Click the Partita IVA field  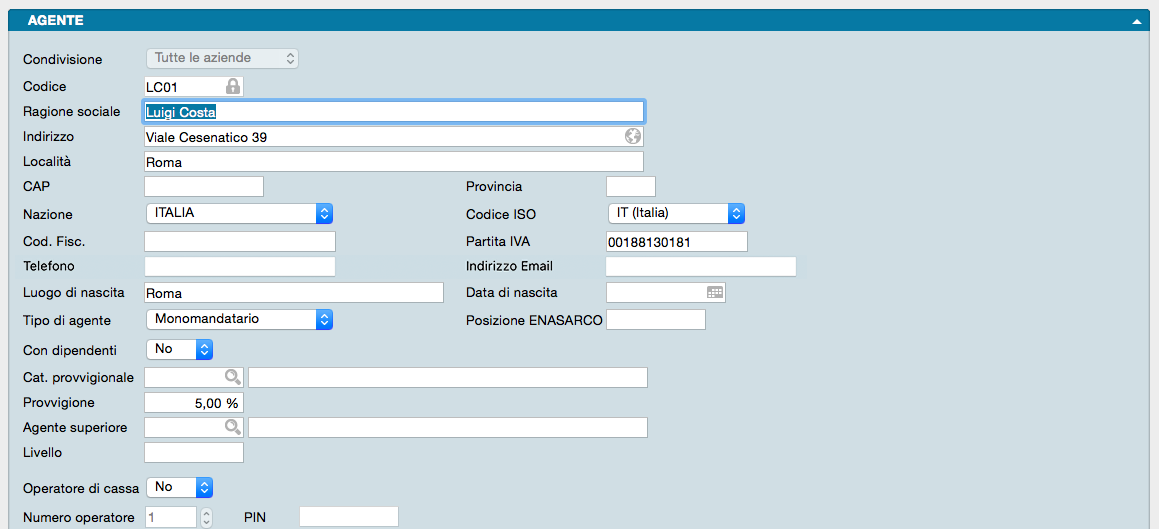click(677, 241)
